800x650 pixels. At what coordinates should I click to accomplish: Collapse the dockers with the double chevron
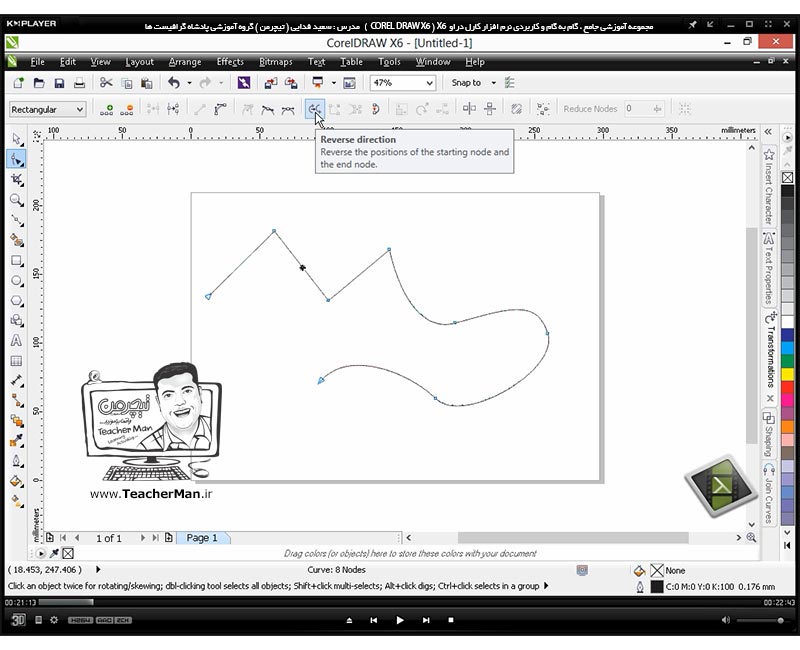point(768,132)
